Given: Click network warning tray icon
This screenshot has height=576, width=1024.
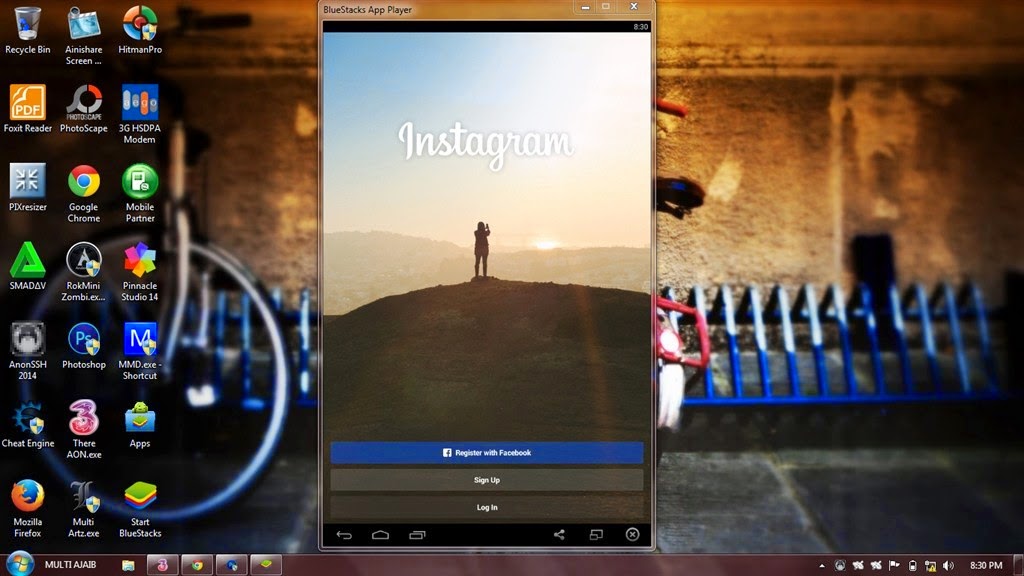Looking at the screenshot, I should (x=930, y=566).
